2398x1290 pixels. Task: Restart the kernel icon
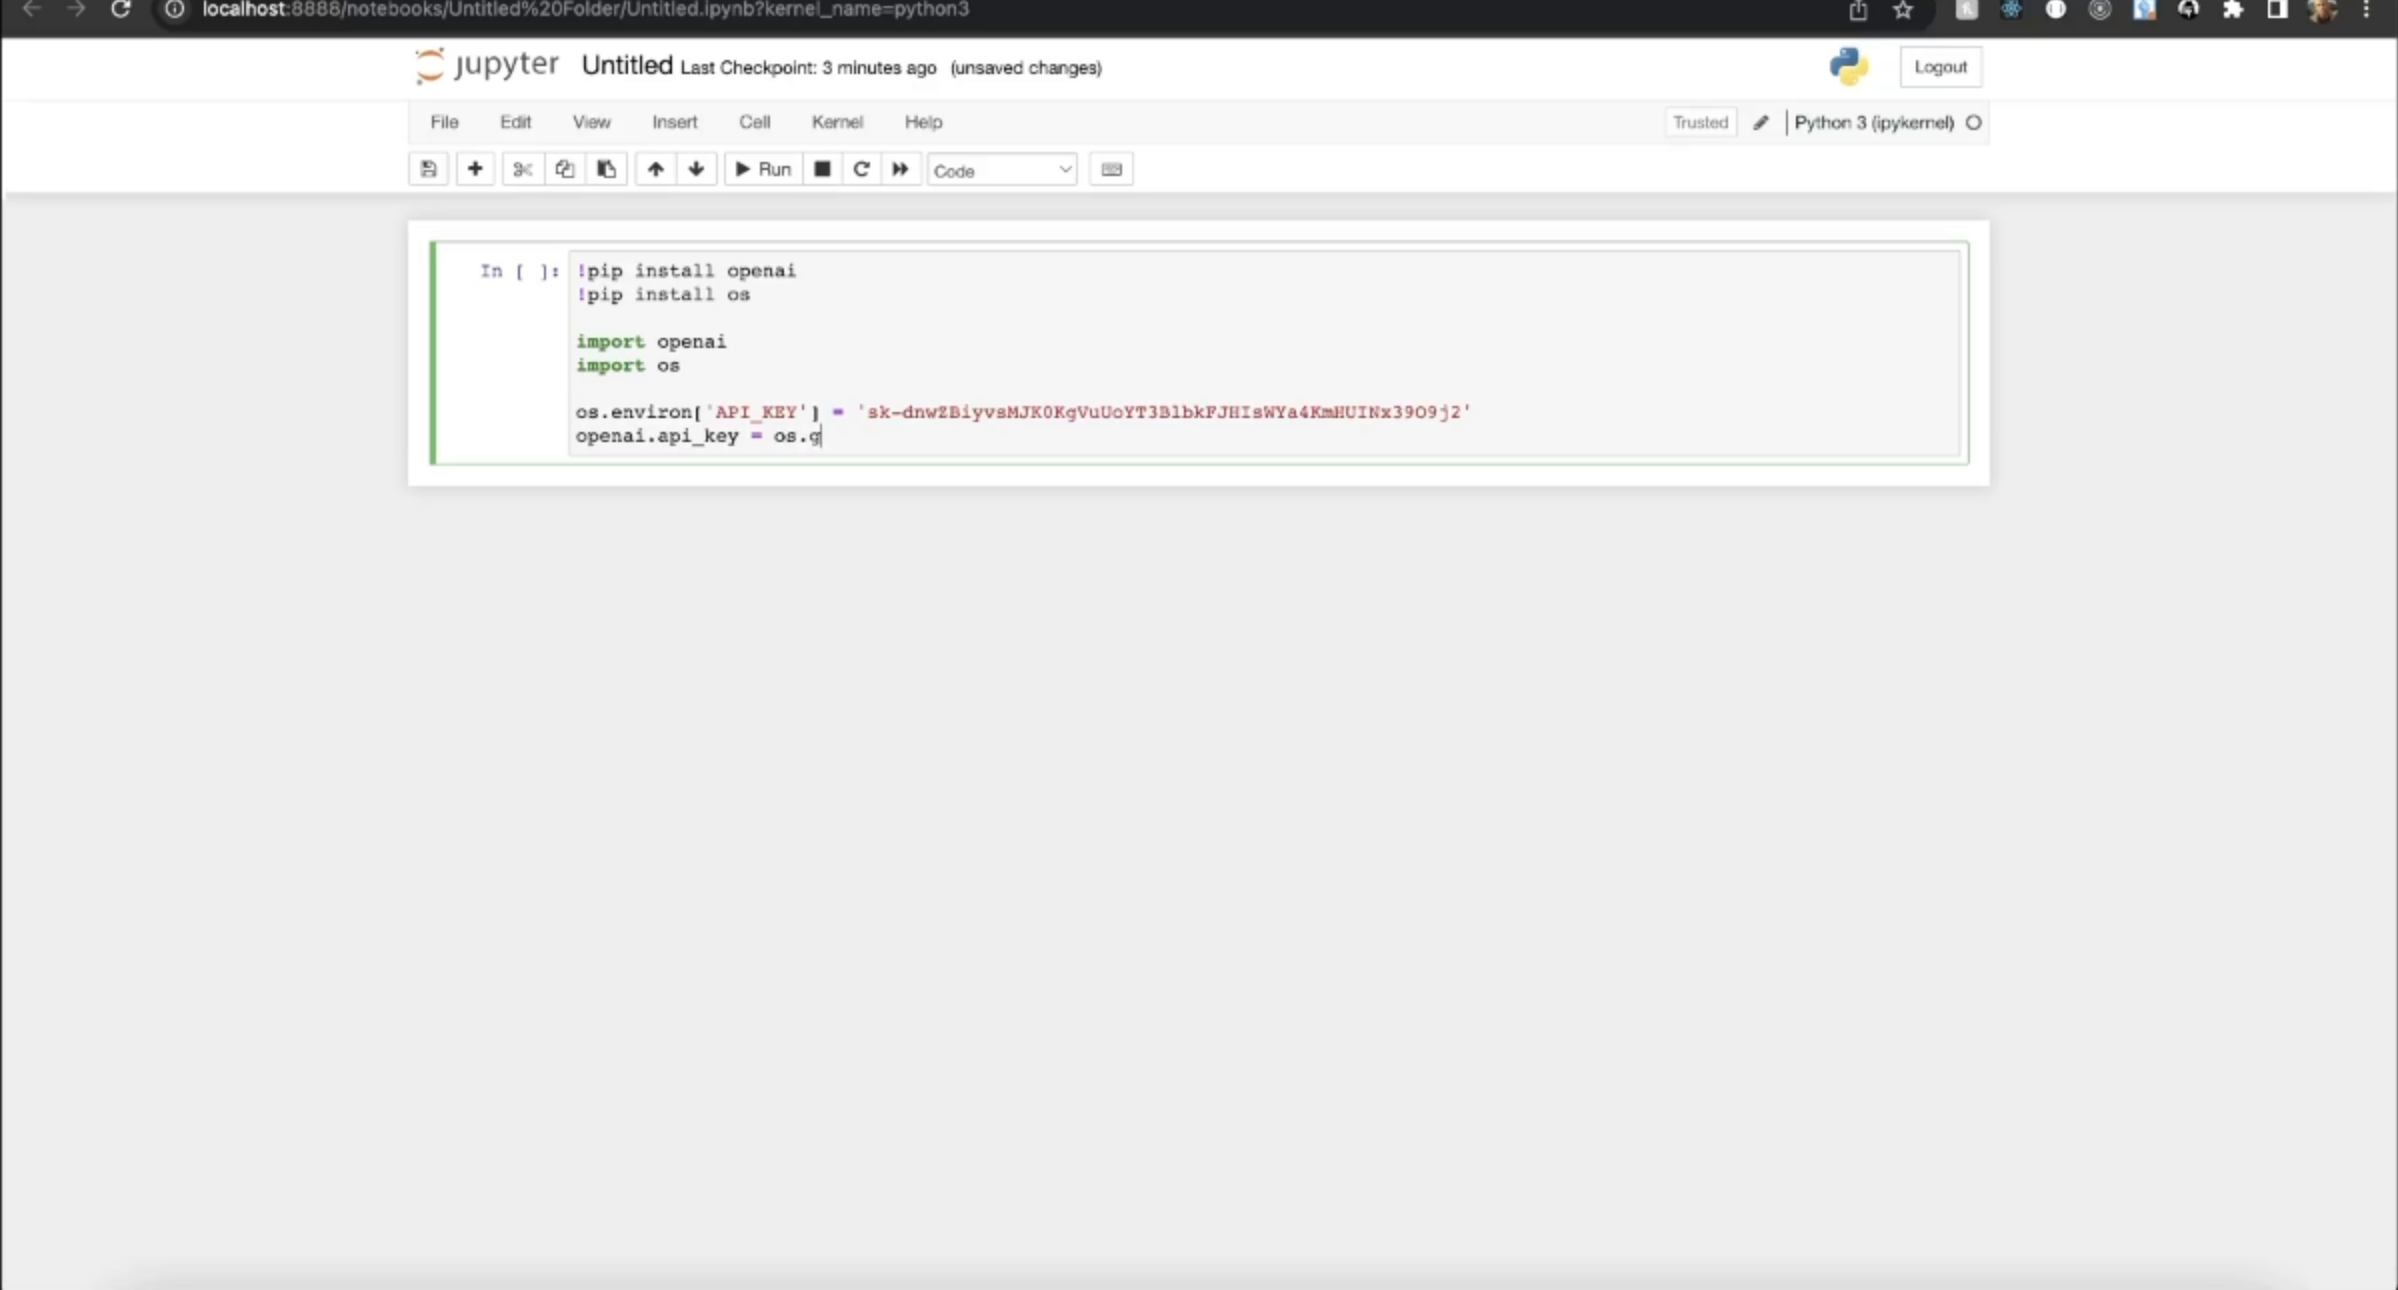[x=861, y=169]
